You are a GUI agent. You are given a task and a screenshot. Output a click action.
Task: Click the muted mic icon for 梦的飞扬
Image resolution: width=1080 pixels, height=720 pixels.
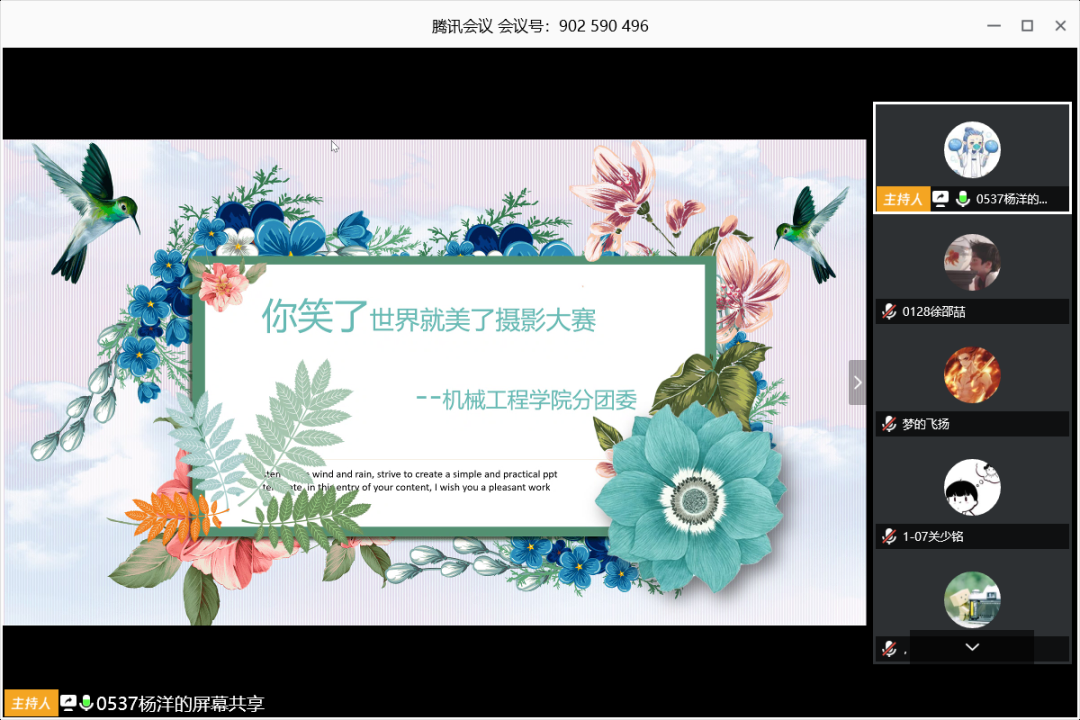tap(888, 424)
